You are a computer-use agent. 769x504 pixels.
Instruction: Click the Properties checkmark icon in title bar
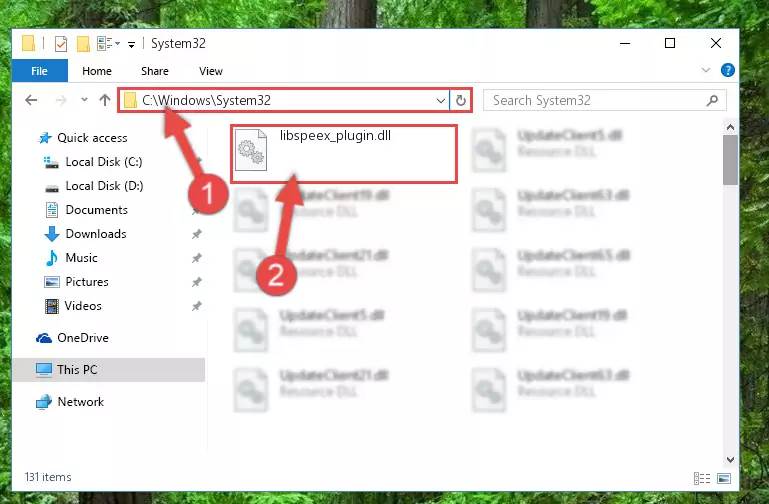61,44
